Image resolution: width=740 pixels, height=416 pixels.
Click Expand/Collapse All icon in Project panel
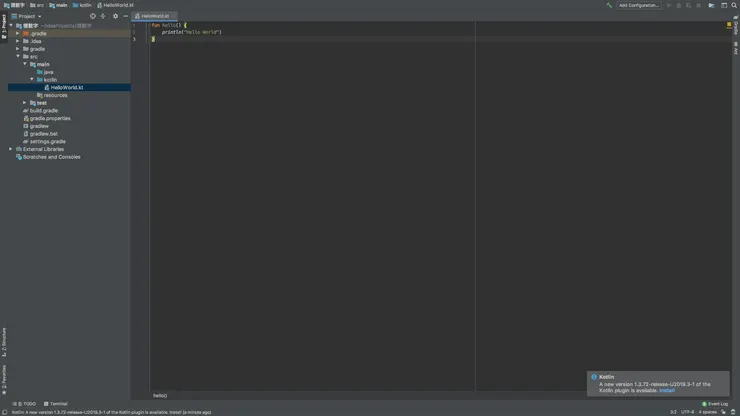coord(103,16)
